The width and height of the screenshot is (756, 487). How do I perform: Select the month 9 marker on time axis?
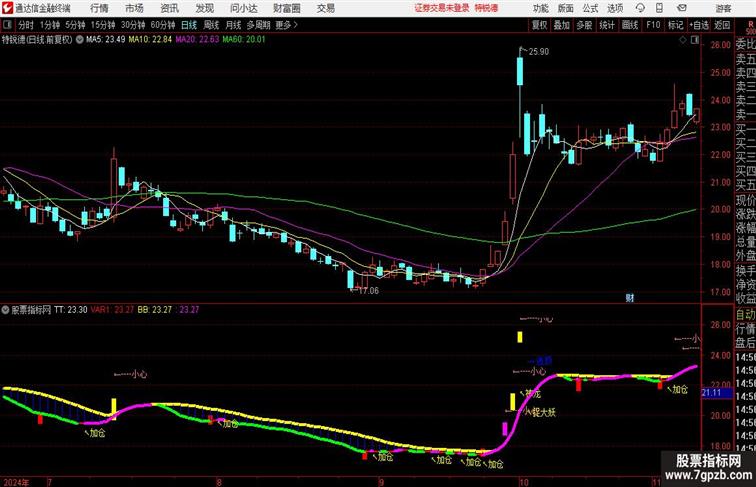coord(381,482)
